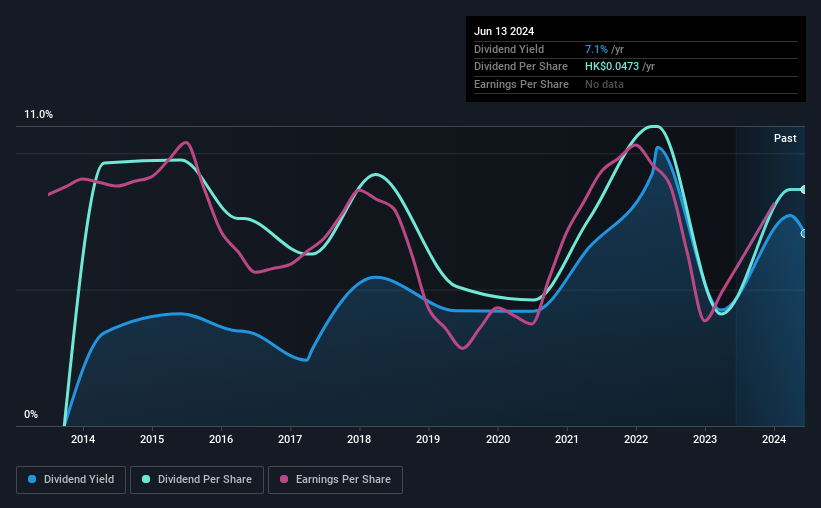Click the 2015 x-axis label
This screenshot has width=821, height=508.
[x=152, y=439]
